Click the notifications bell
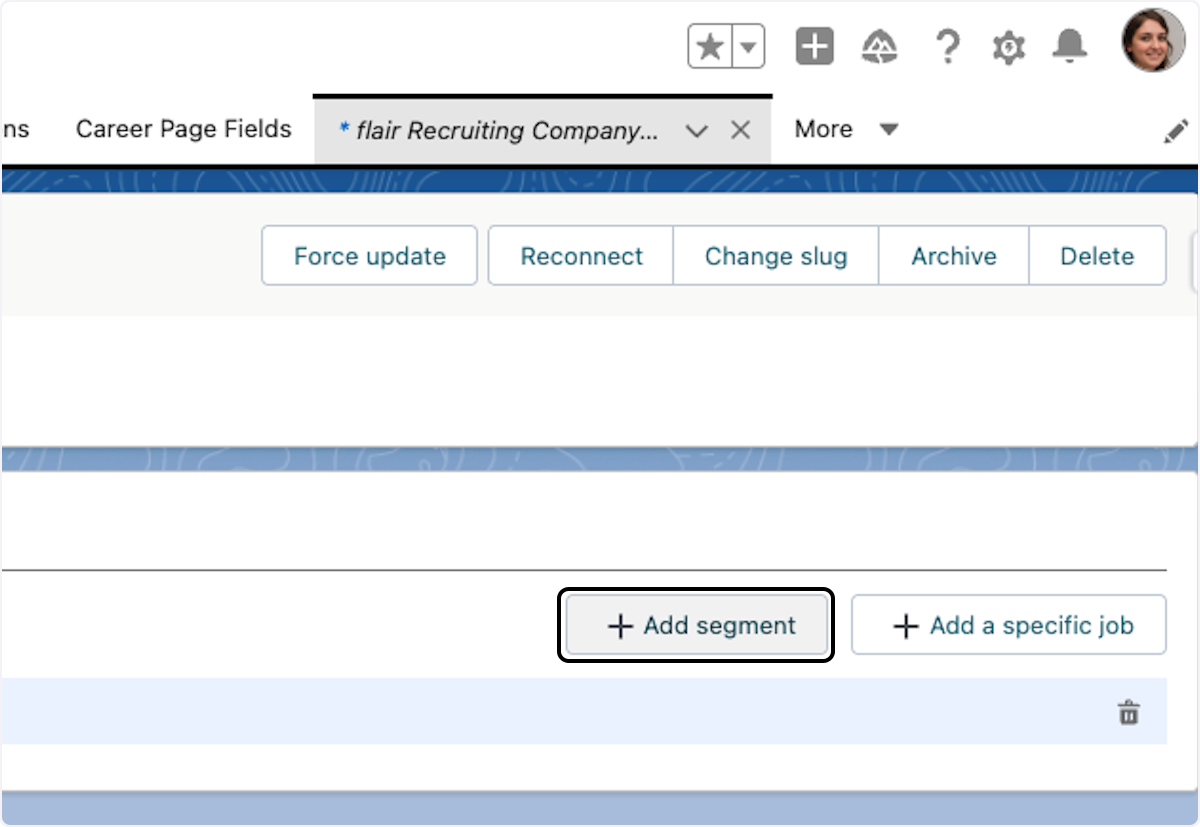1200x827 pixels. point(1070,45)
